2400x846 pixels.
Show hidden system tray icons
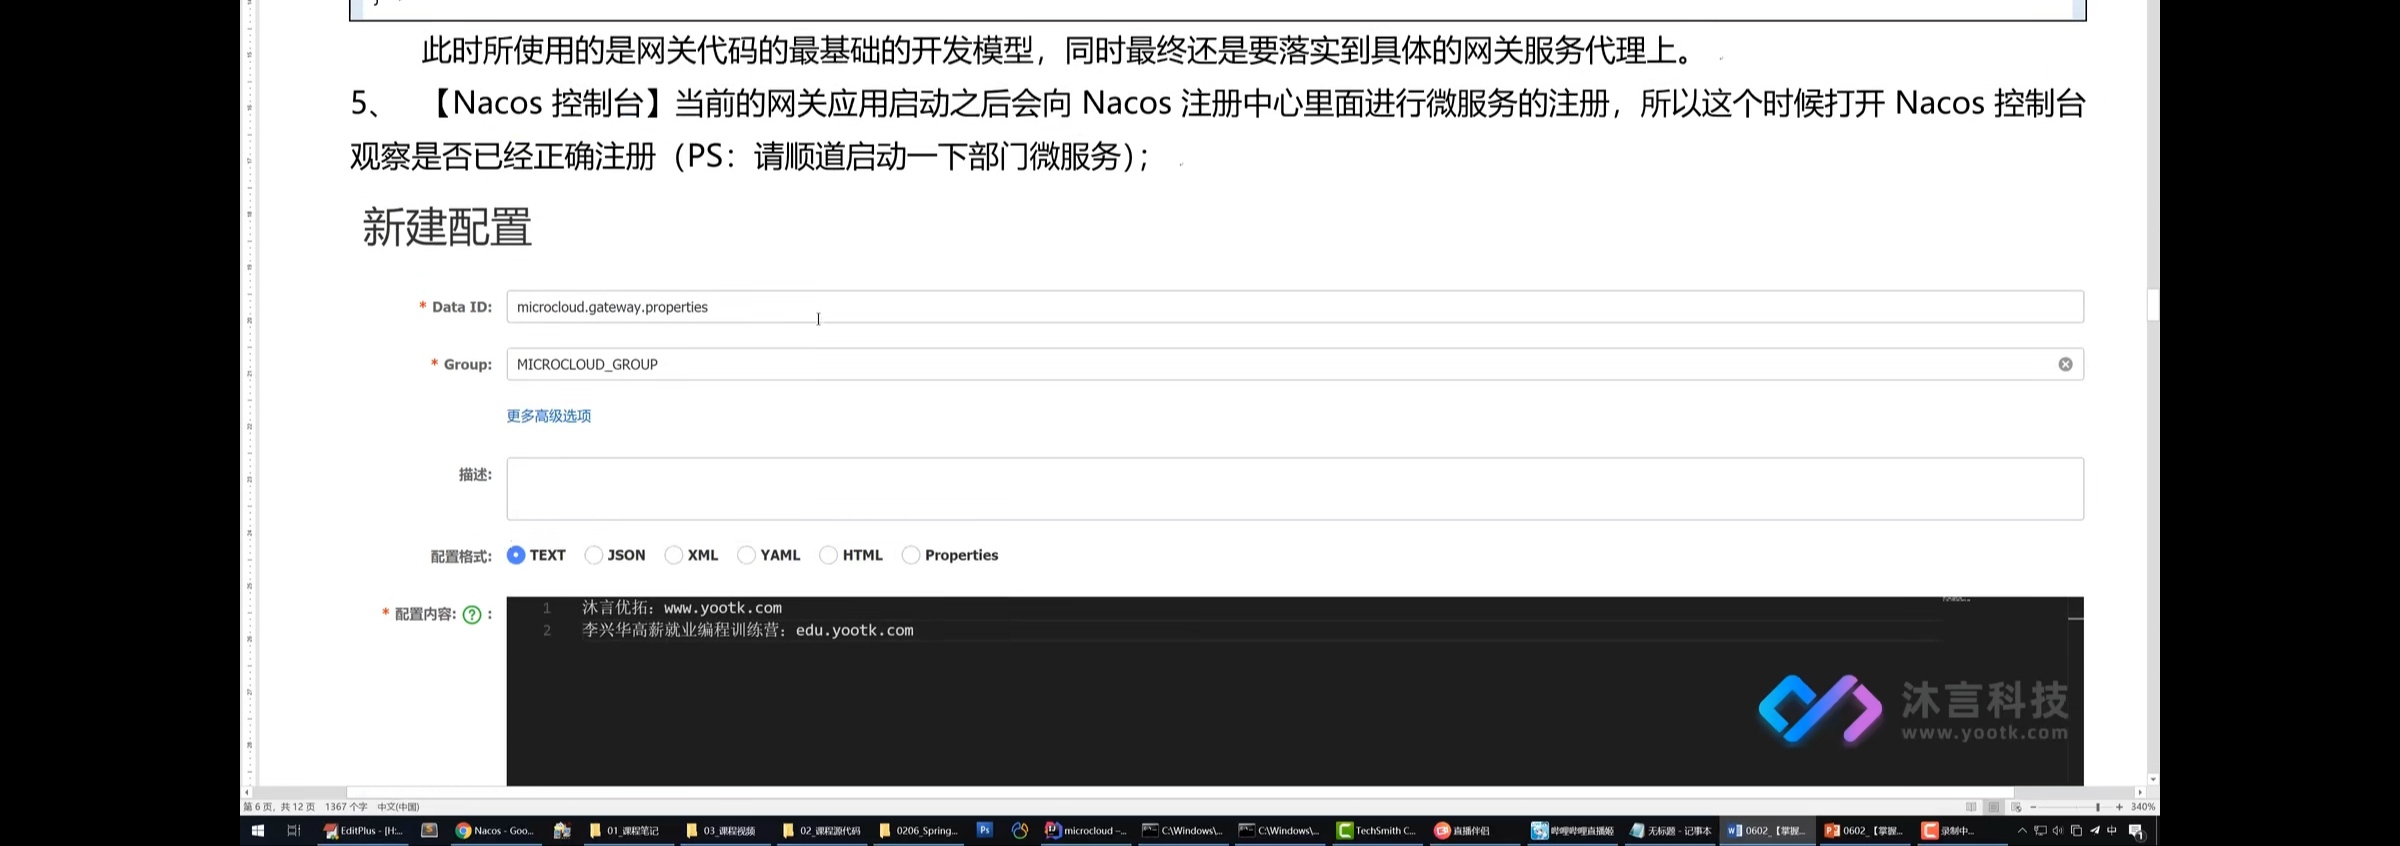2022,831
